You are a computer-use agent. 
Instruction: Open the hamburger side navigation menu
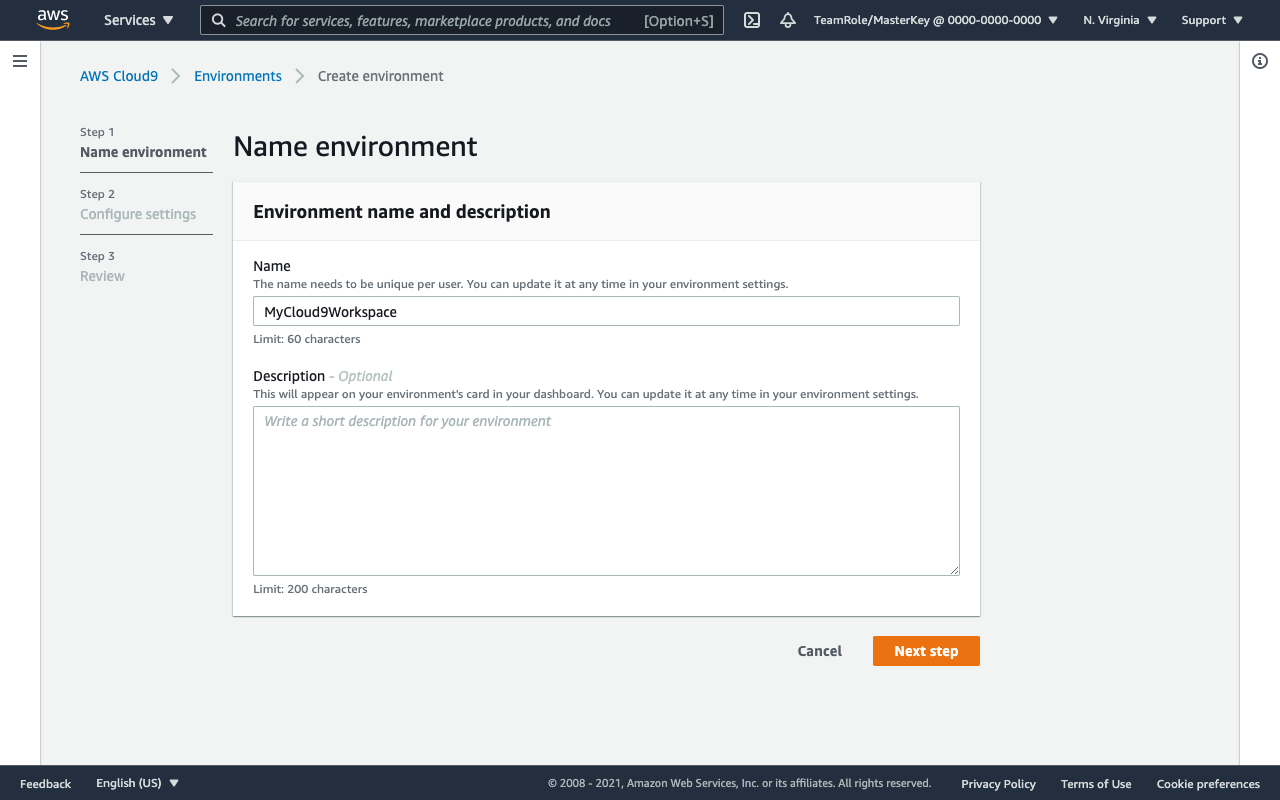coord(19,61)
